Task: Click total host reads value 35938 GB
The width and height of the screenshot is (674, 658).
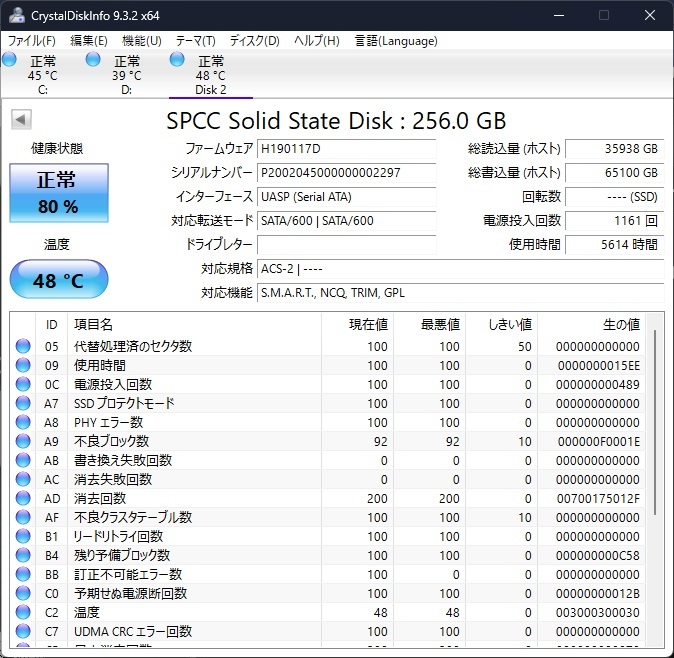Action: click(615, 149)
